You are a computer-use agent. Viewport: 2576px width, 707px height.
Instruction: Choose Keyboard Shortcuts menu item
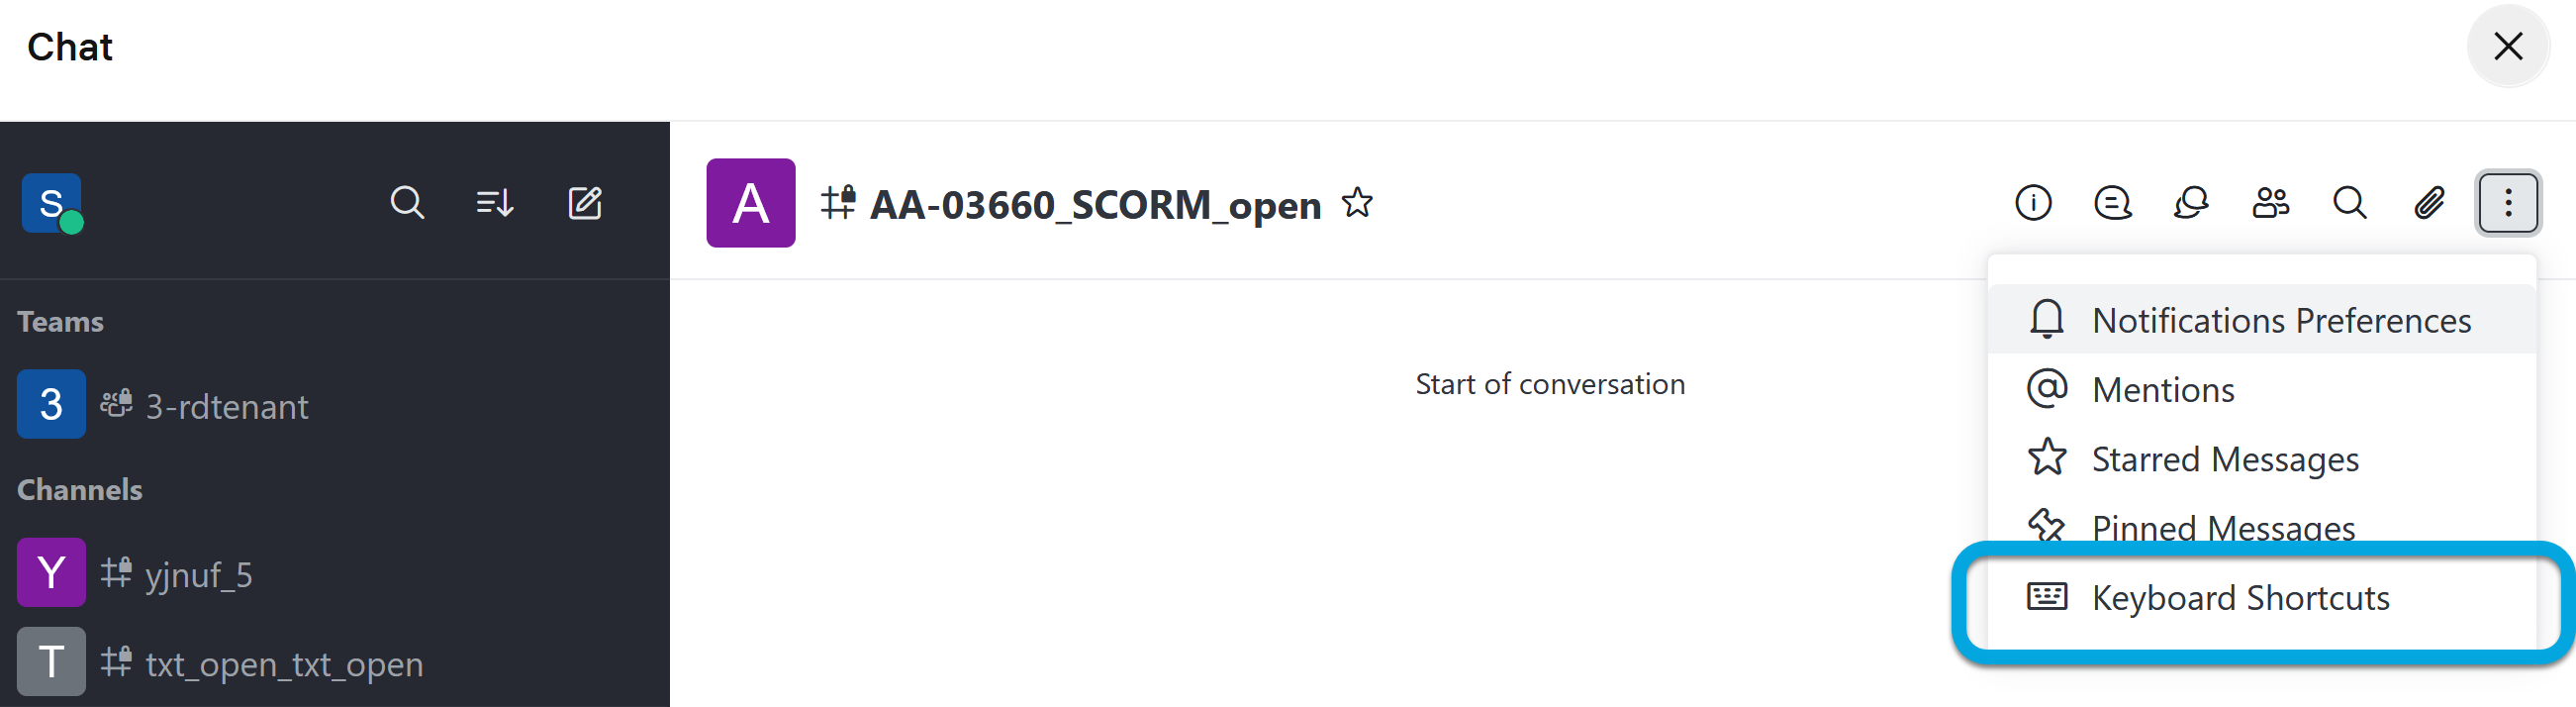(x=2240, y=598)
